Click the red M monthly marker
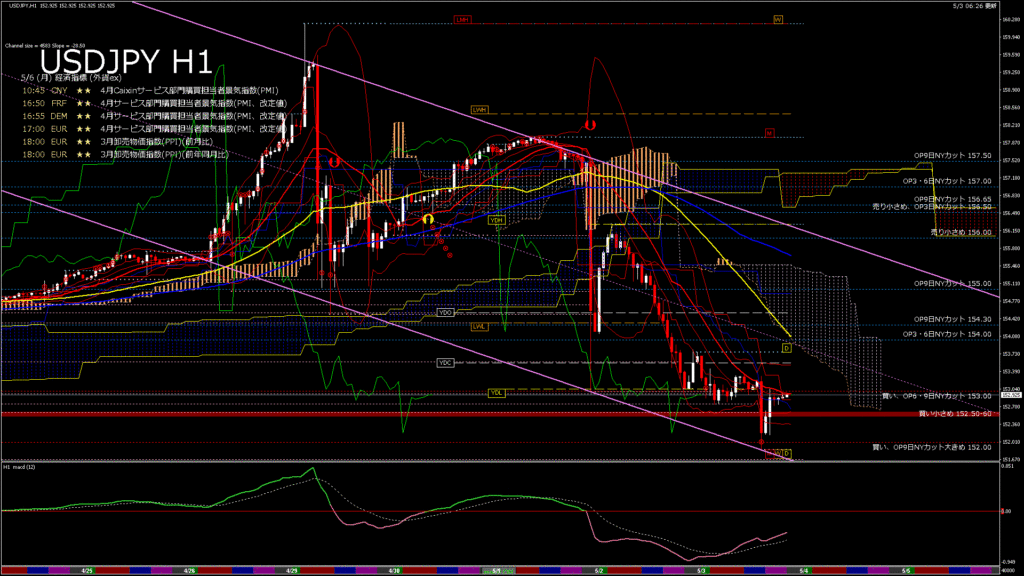 (769, 132)
